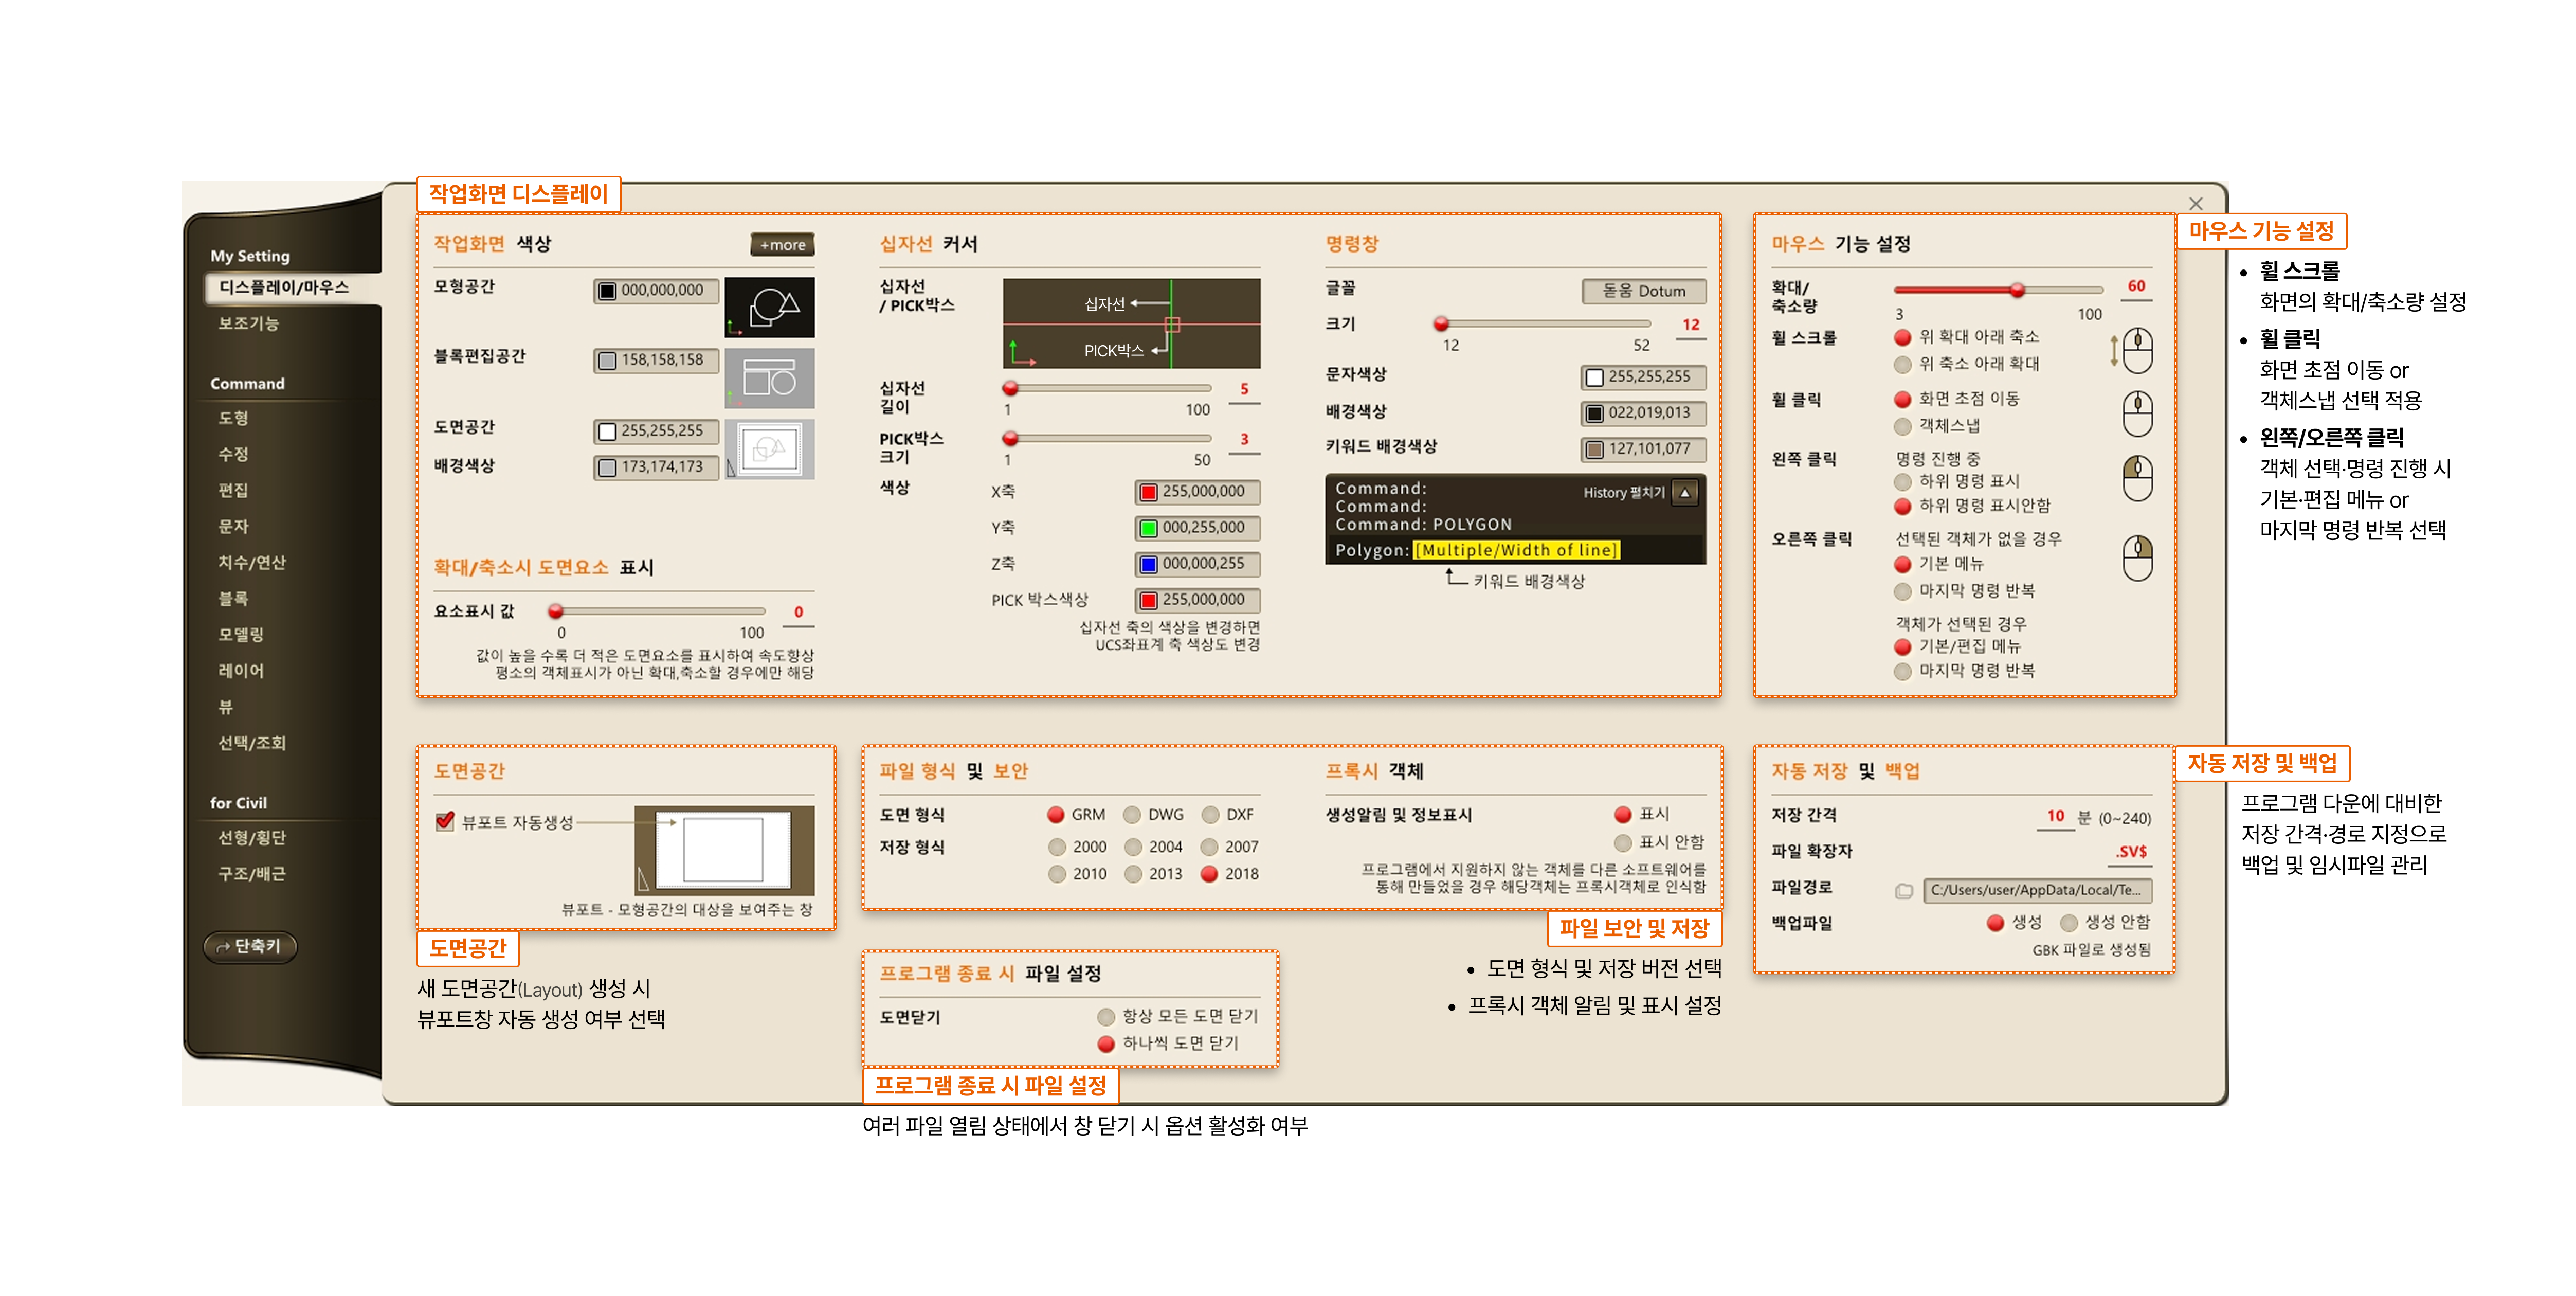Select the DWG drawing format radio
2576x1296 pixels.
(x=1132, y=814)
